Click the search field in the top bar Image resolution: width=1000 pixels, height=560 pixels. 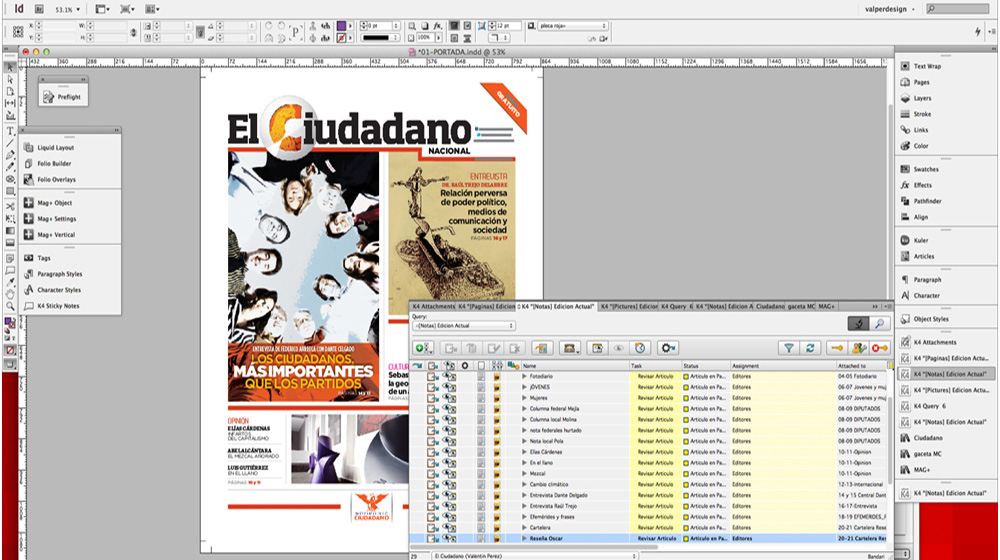tap(958, 8)
